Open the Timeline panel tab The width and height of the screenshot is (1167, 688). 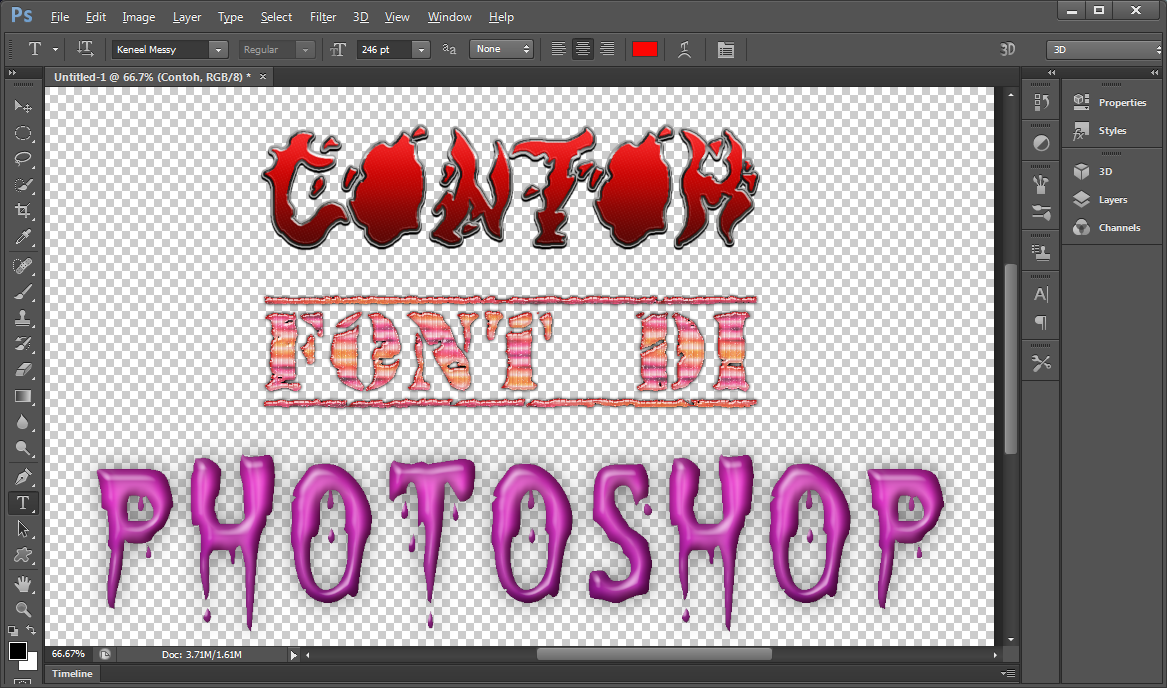72,673
